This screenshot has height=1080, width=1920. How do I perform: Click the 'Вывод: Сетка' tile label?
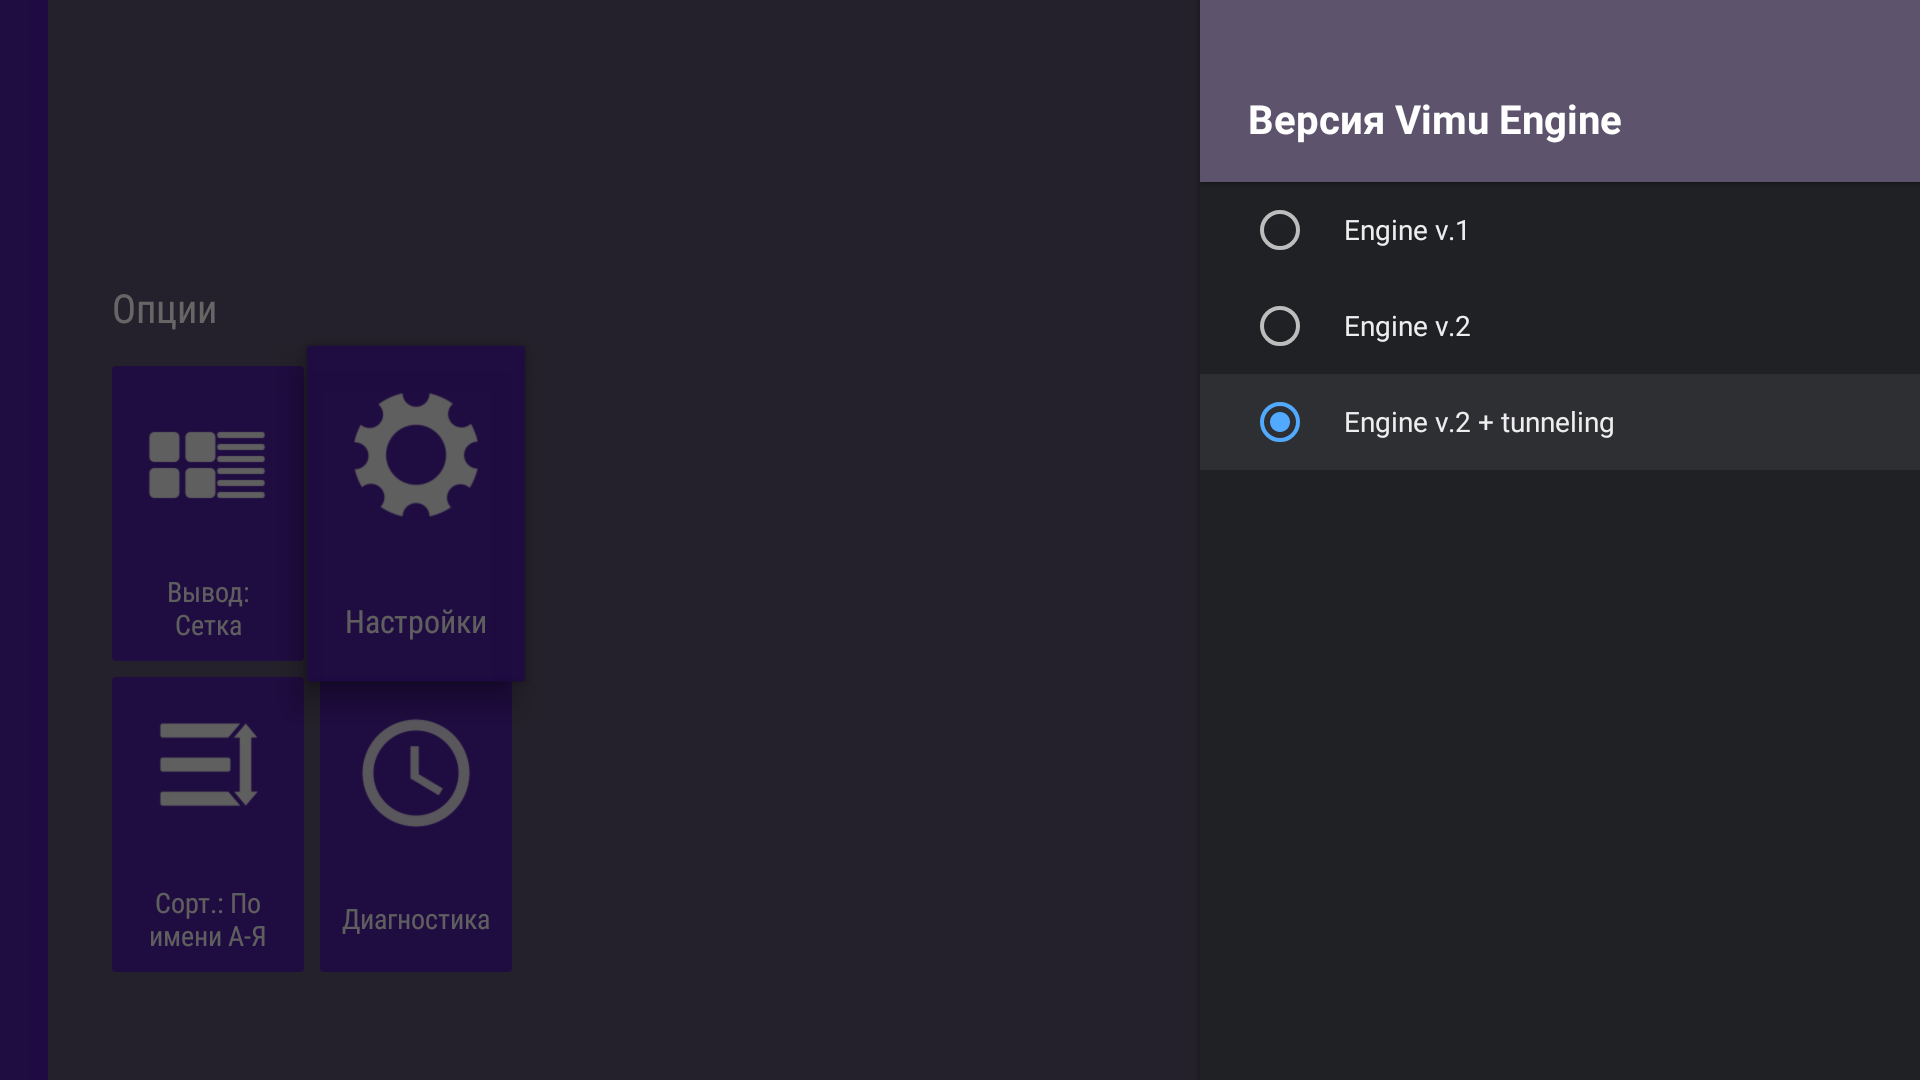(208, 609)
